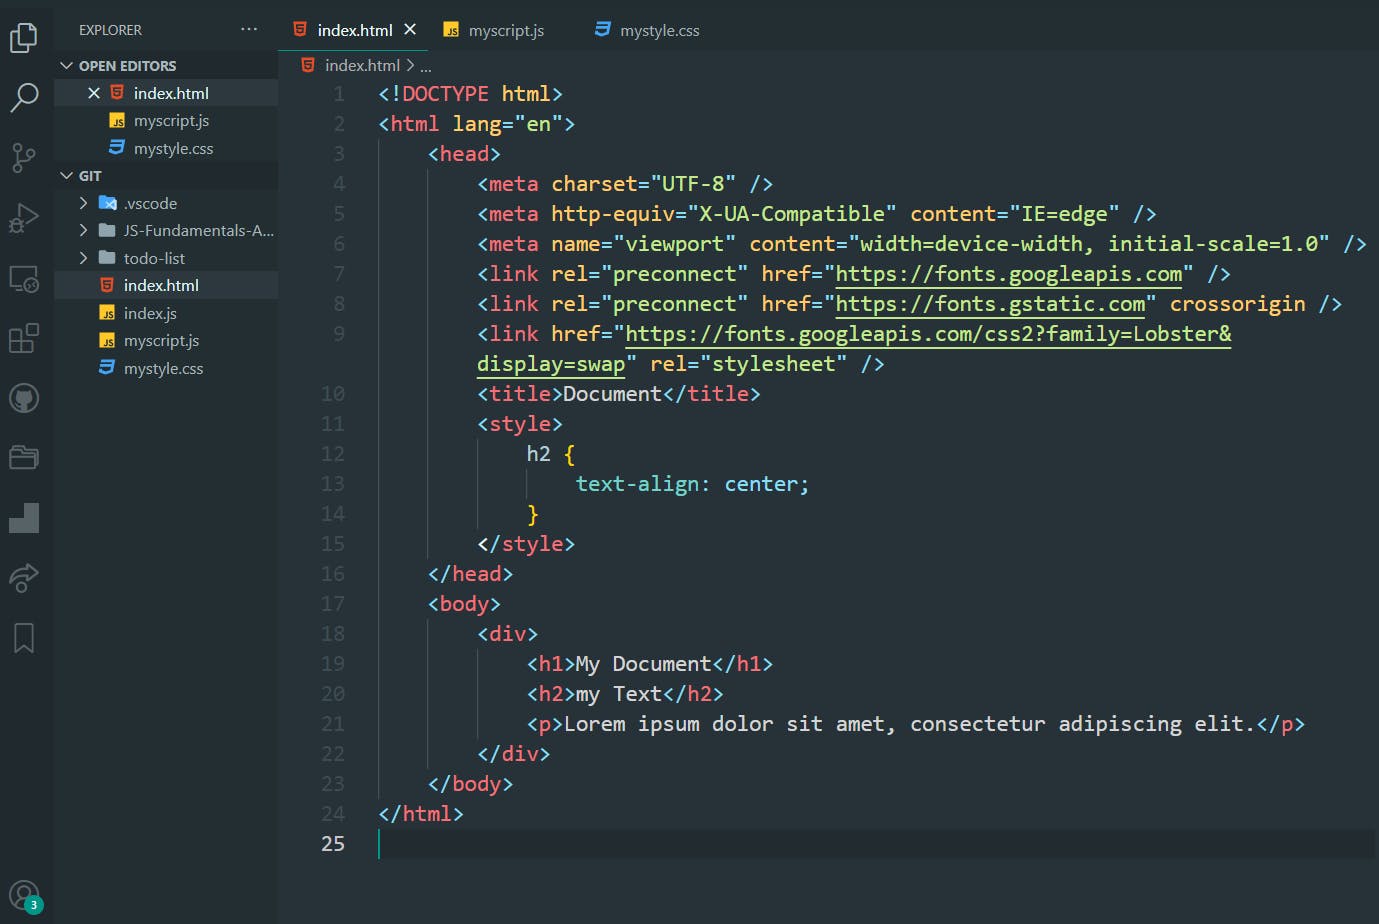Click the meta viewport line
The height and width of the screenshot is (924, 1379).
[x=921, y=244]
